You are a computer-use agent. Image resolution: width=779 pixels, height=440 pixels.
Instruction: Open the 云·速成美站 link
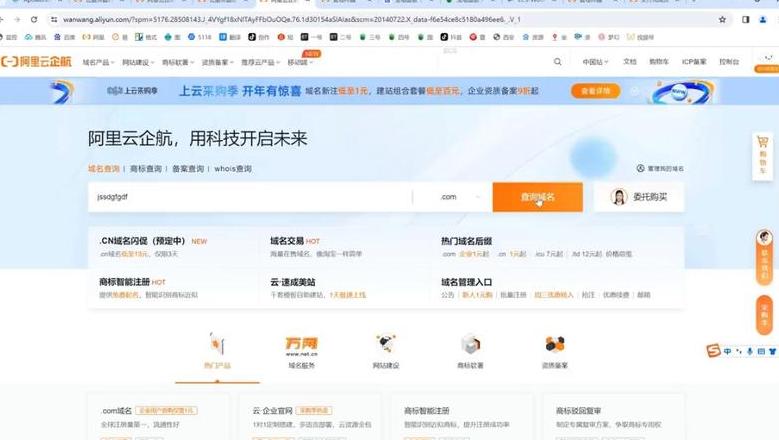click(x=293, y=282)
